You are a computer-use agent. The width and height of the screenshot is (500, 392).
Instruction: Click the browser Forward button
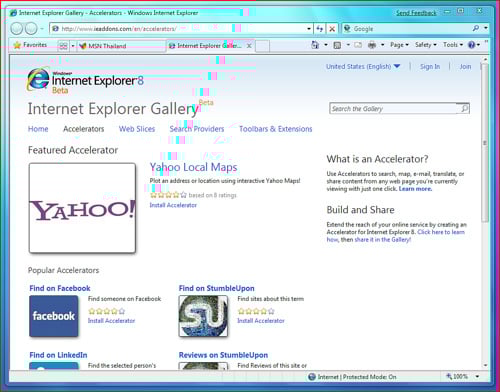tap(31, 29)
